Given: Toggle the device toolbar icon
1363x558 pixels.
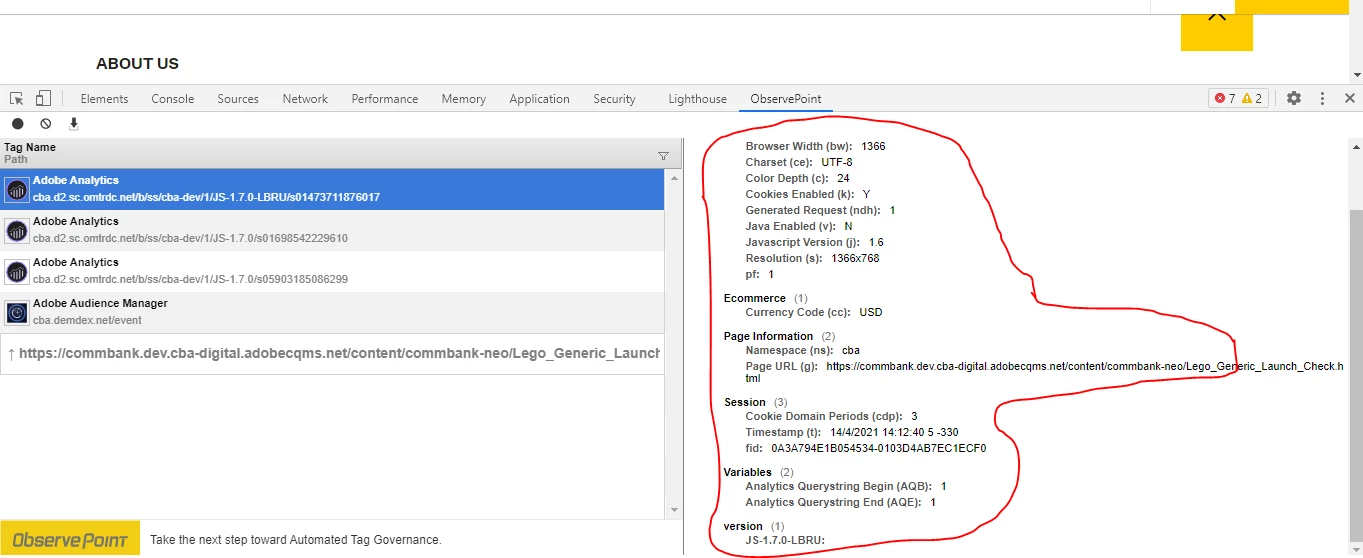Looking at the screenshot, I should [43, 98].
